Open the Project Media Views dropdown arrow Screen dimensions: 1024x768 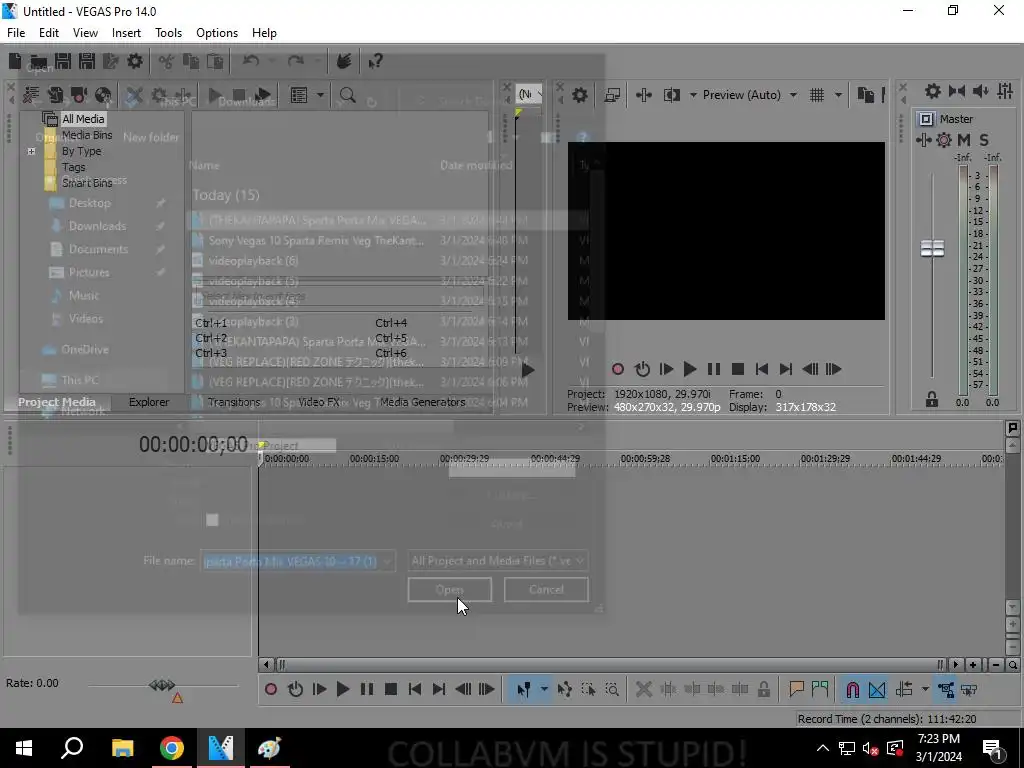coord(320,95)
